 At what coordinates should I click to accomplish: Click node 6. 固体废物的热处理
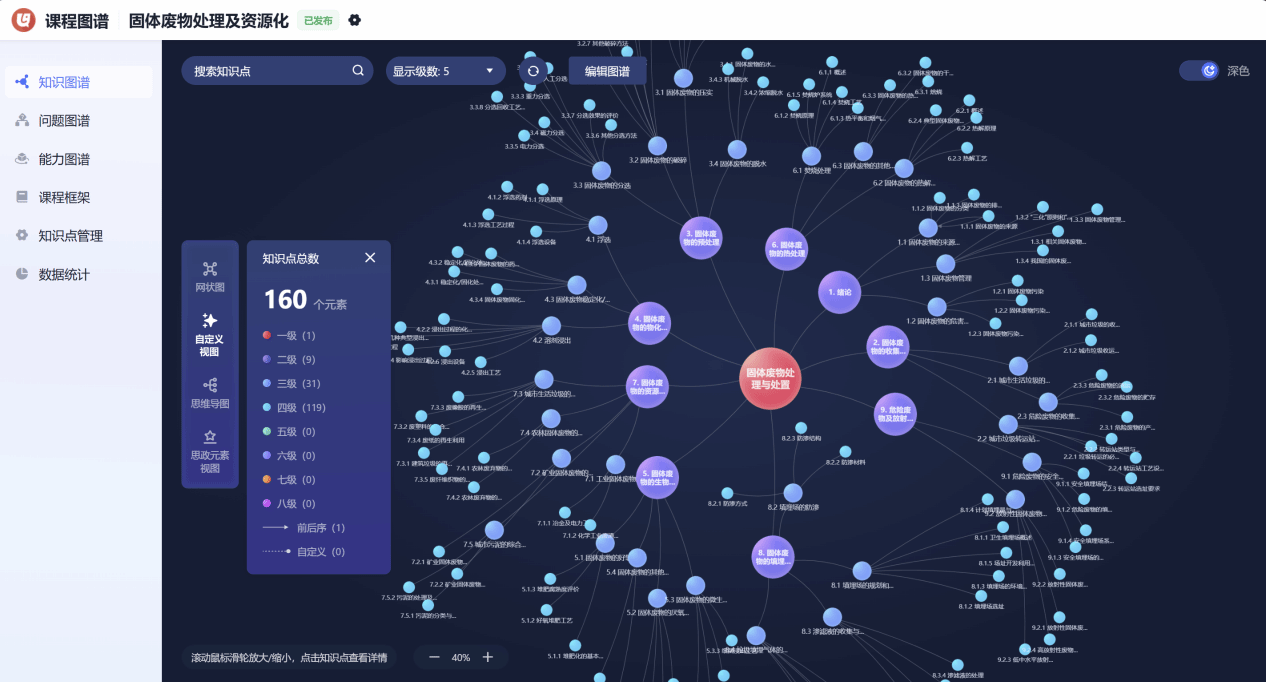pyautogui.click(x=787, y=249)
